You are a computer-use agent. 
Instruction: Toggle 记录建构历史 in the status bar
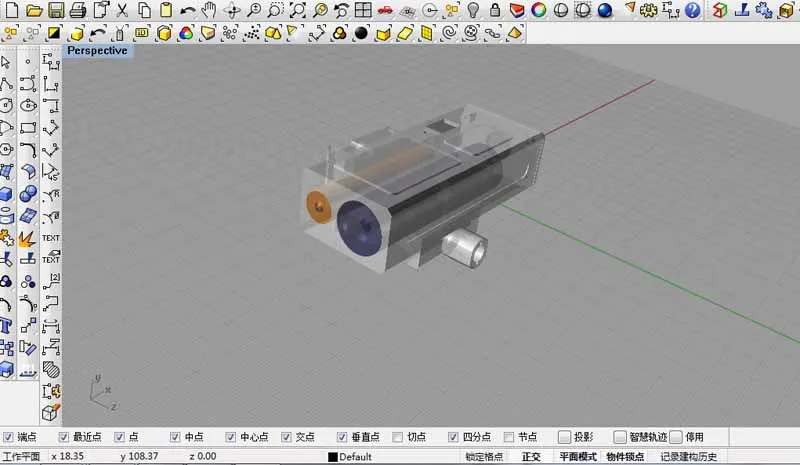pyautogui.click(x=689, y=457)
